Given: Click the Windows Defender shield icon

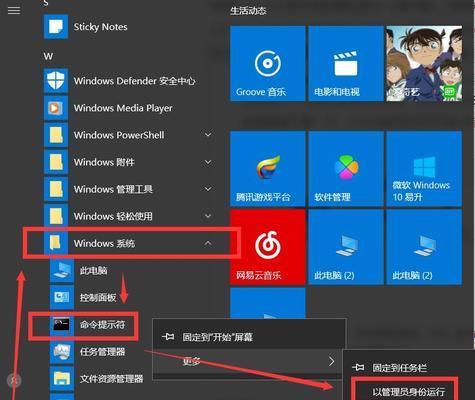Looking at the screenshot, I should coord(56,81).
